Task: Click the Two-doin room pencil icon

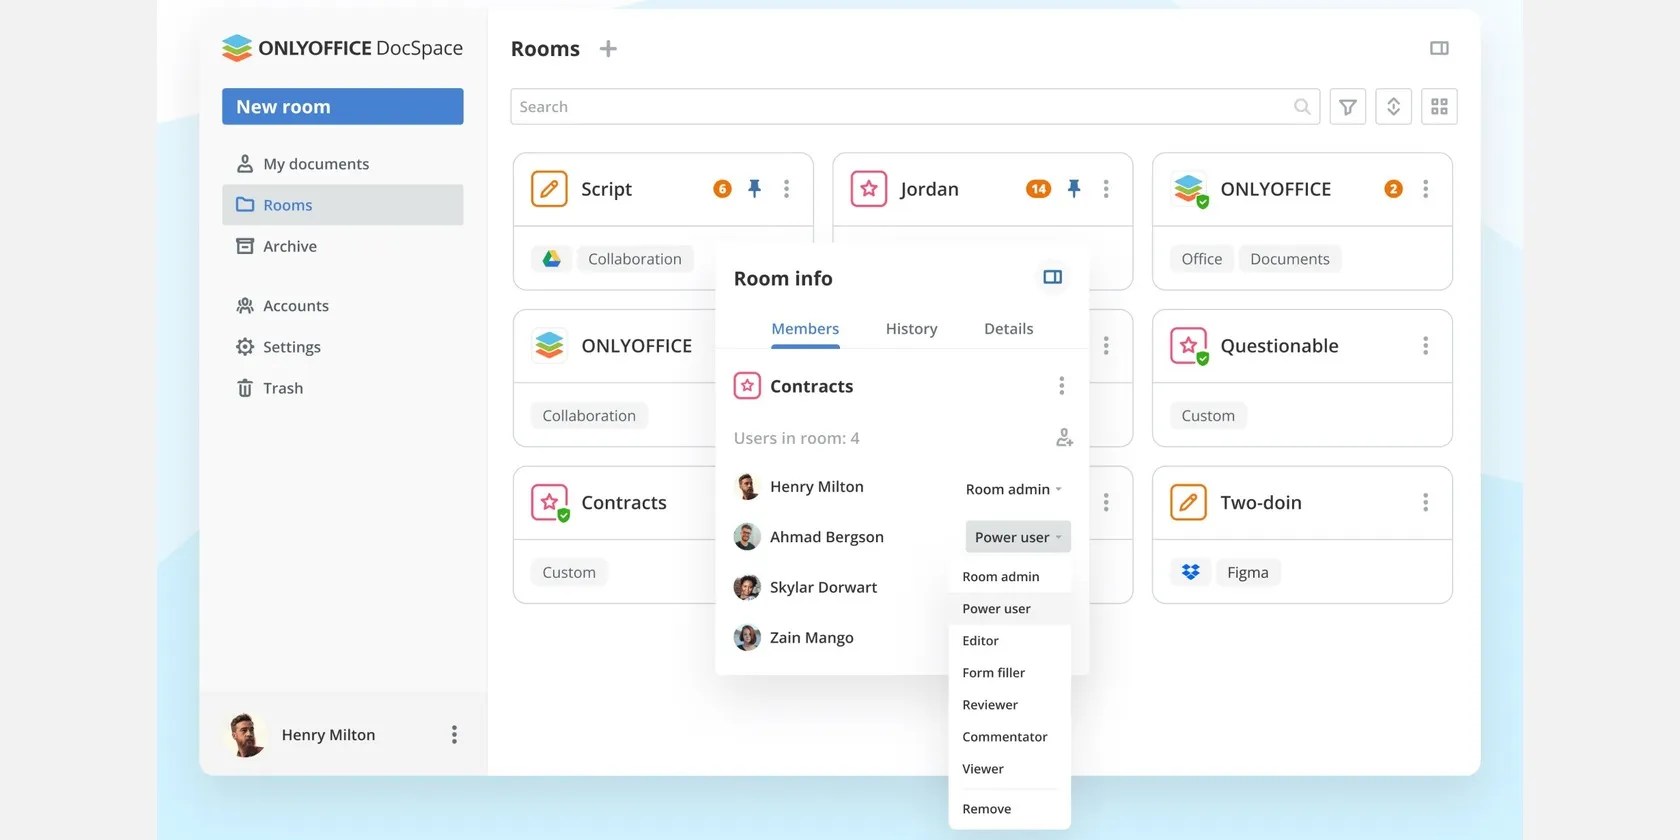Action: coord(1188,502)
